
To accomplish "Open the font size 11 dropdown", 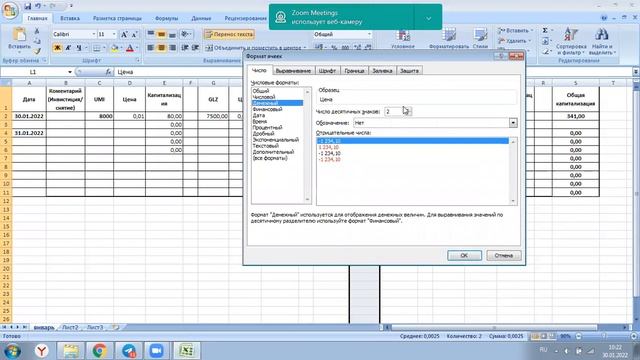I will tap(114, 34).
